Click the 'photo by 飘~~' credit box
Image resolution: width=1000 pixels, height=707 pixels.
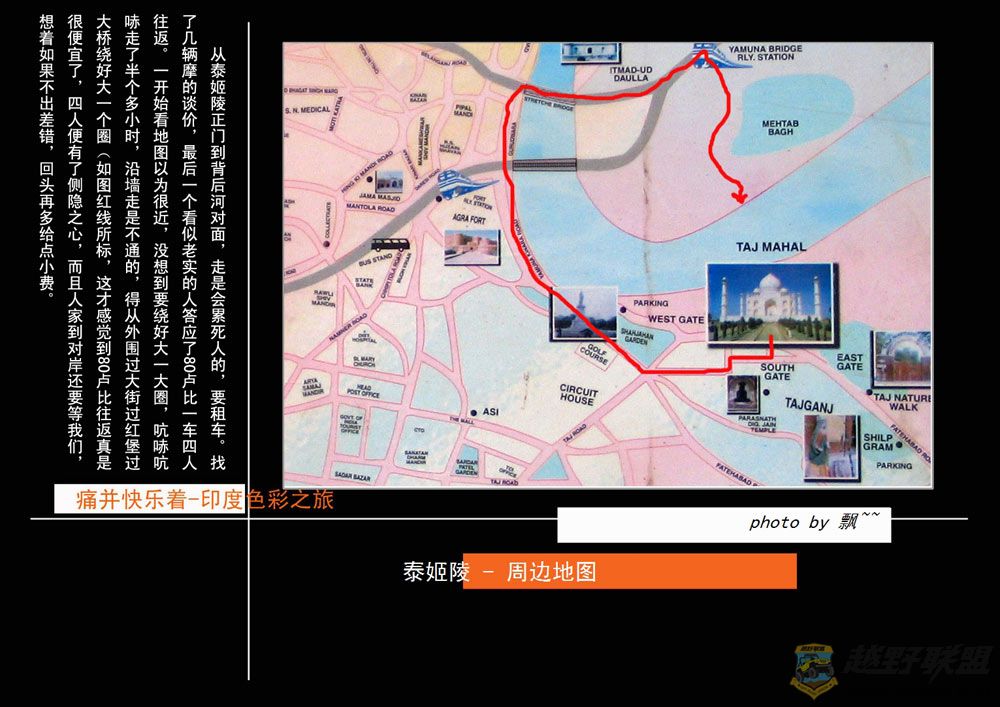723,524
